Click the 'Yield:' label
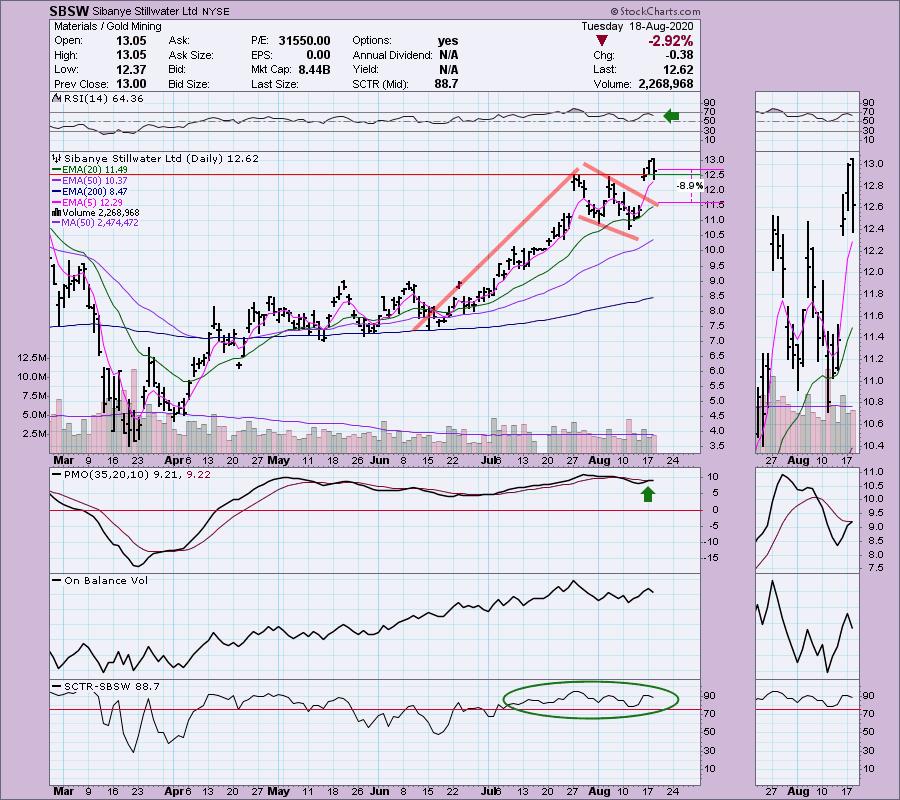 366,69
